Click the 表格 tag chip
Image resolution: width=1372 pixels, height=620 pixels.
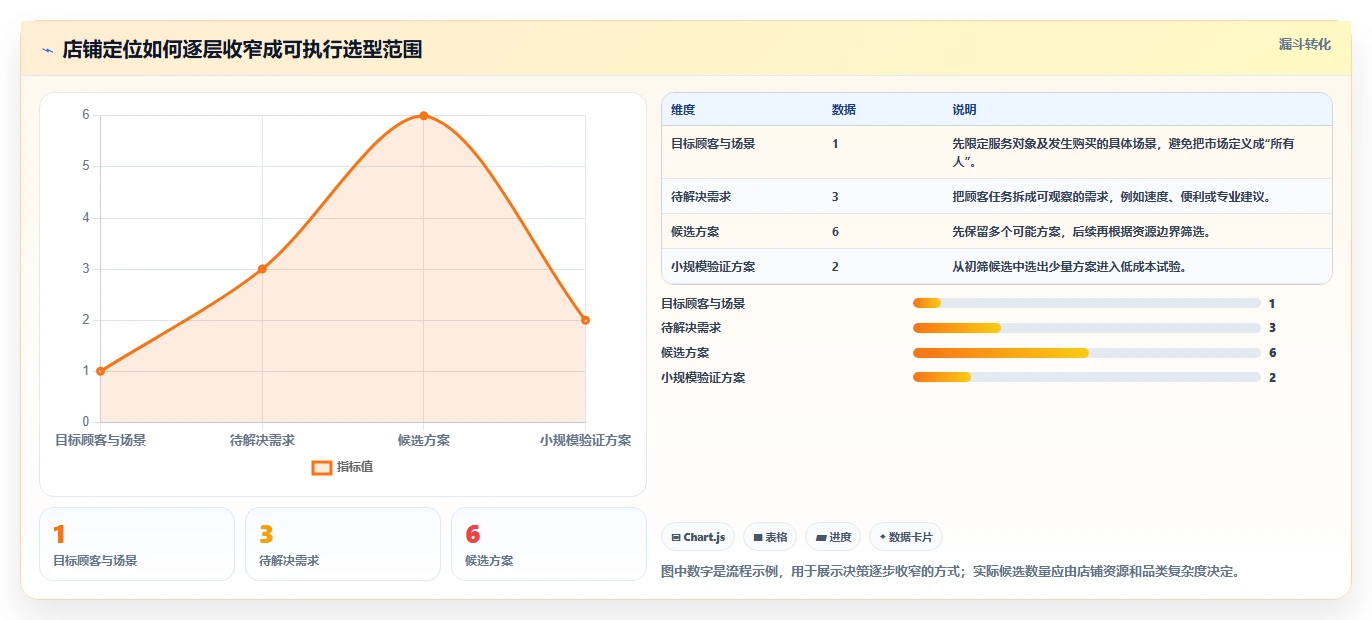(770, 537)
